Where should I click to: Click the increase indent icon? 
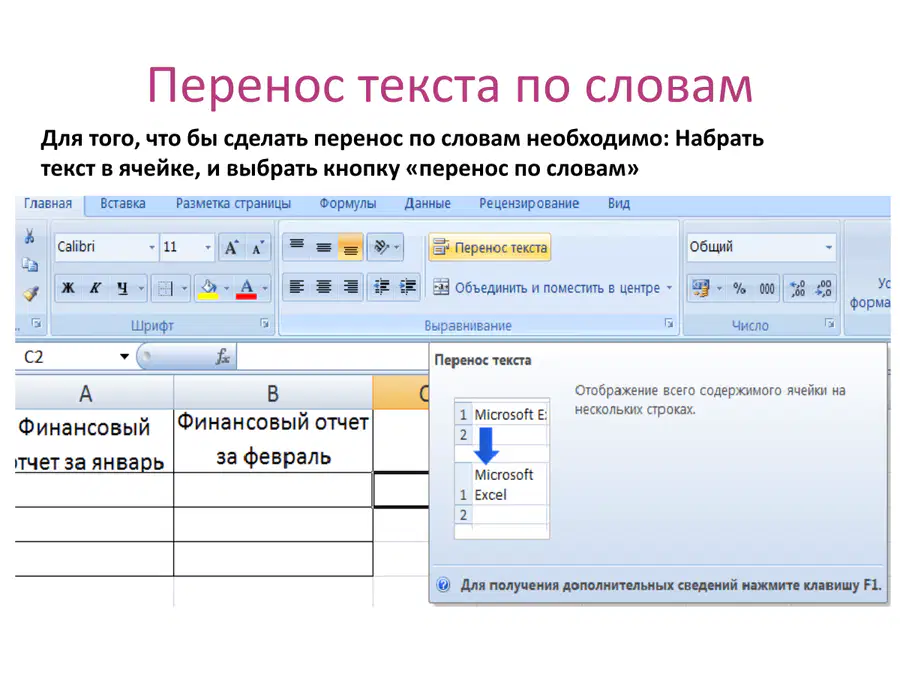408,287
